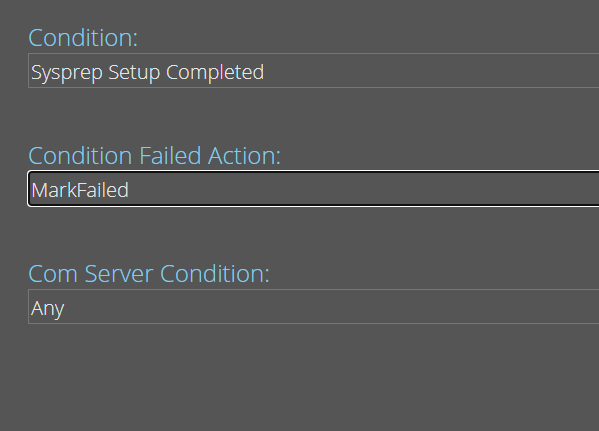Viewport: 599px width, 431px height.
Task: Expand the Condition Failed Action combo box
Action: point(314,189)
